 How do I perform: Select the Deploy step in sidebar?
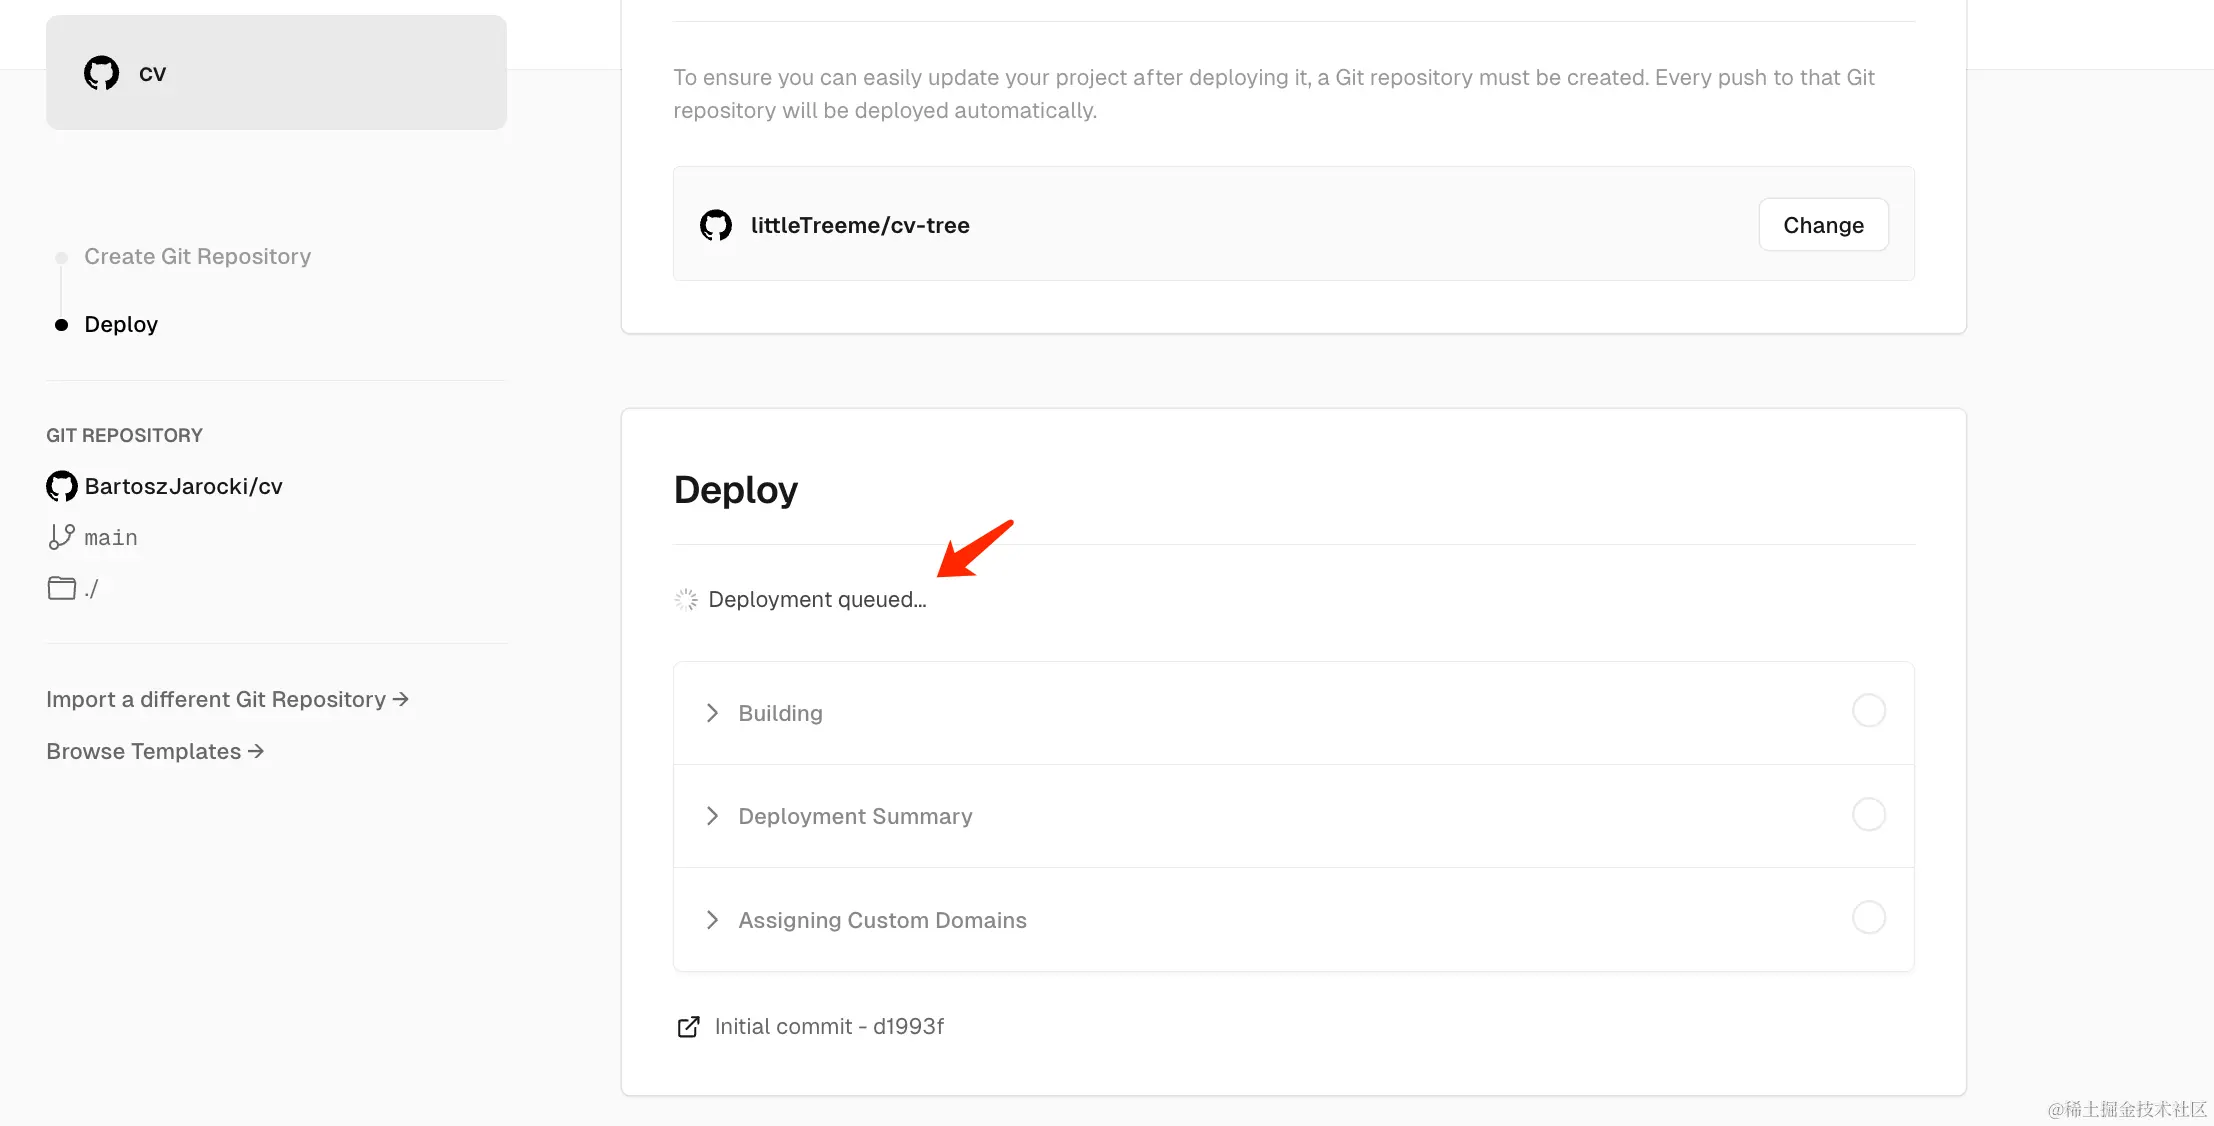click(x=121, y=325)
